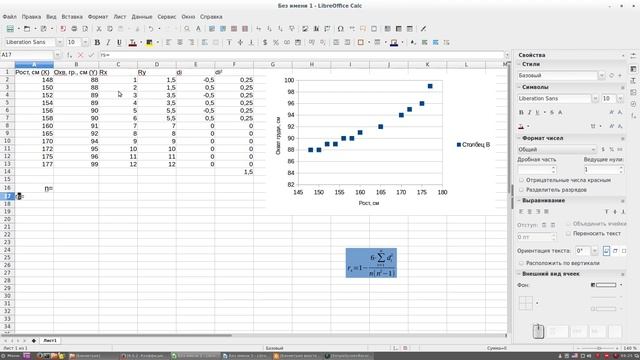Screen dimensions: 640x360
Task: Click the 'Ведущие нули' spin field
Action: [x=604, y=169]
